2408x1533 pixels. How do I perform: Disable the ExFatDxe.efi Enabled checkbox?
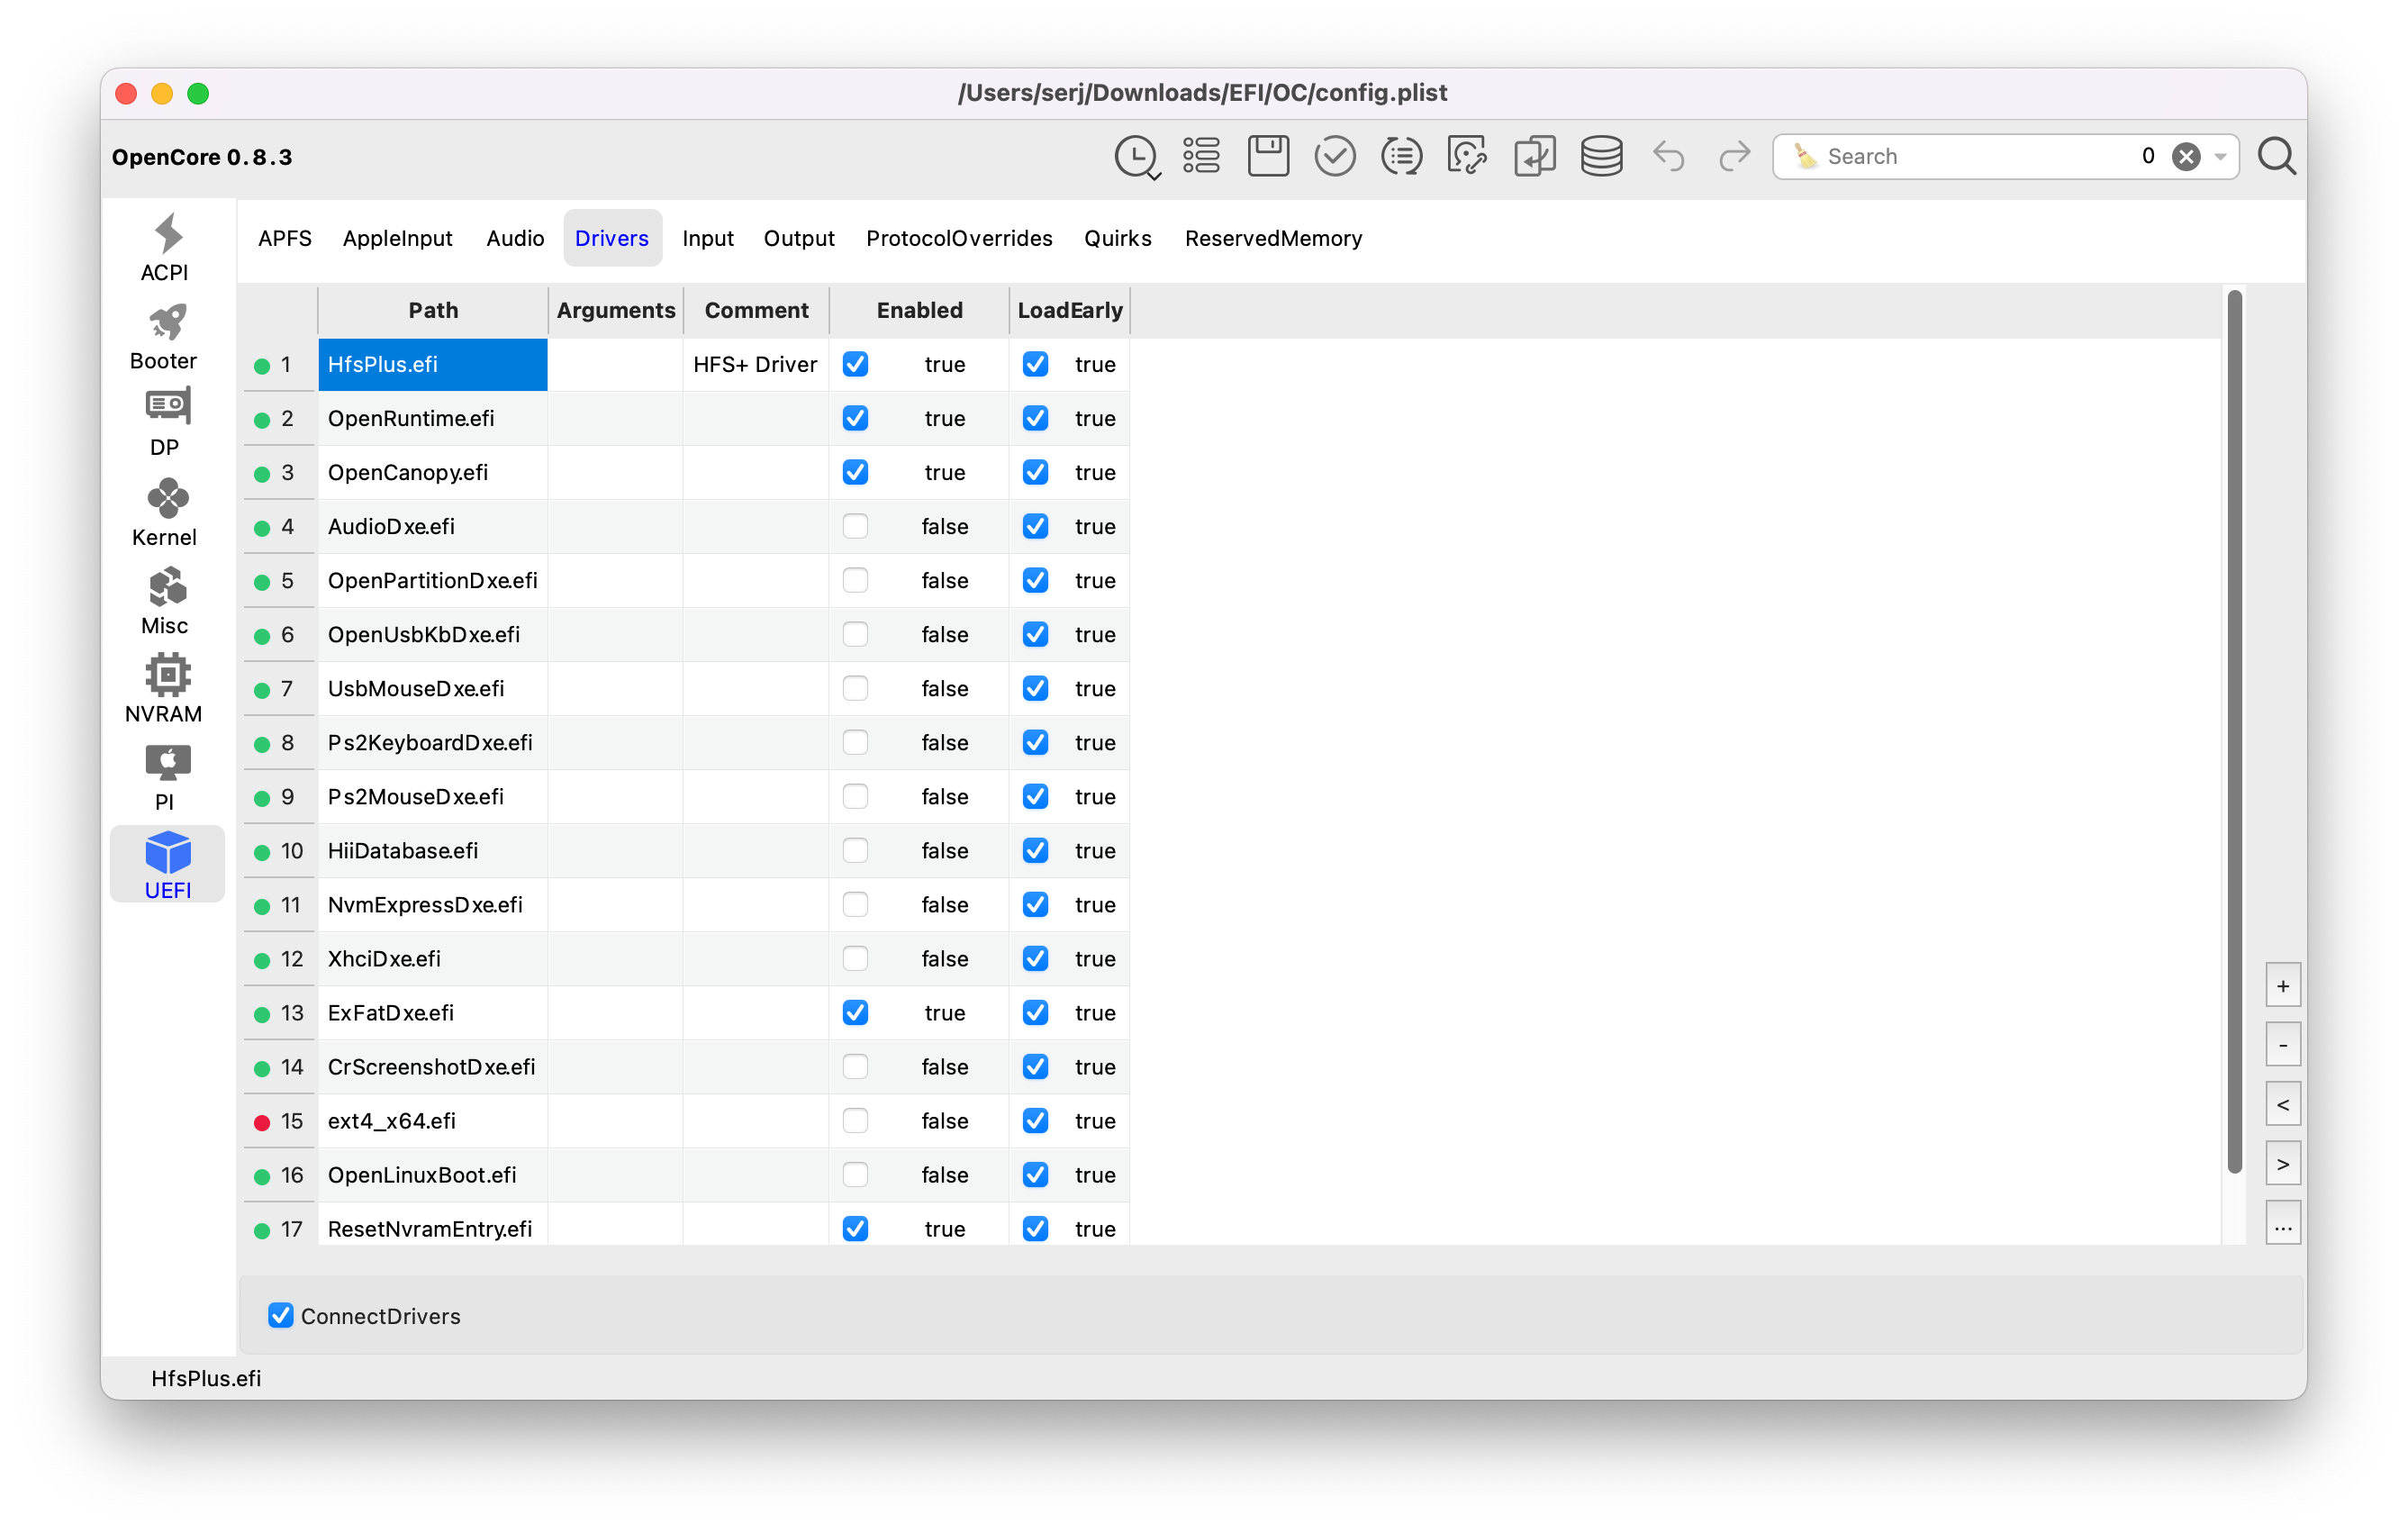(855, 1012)
